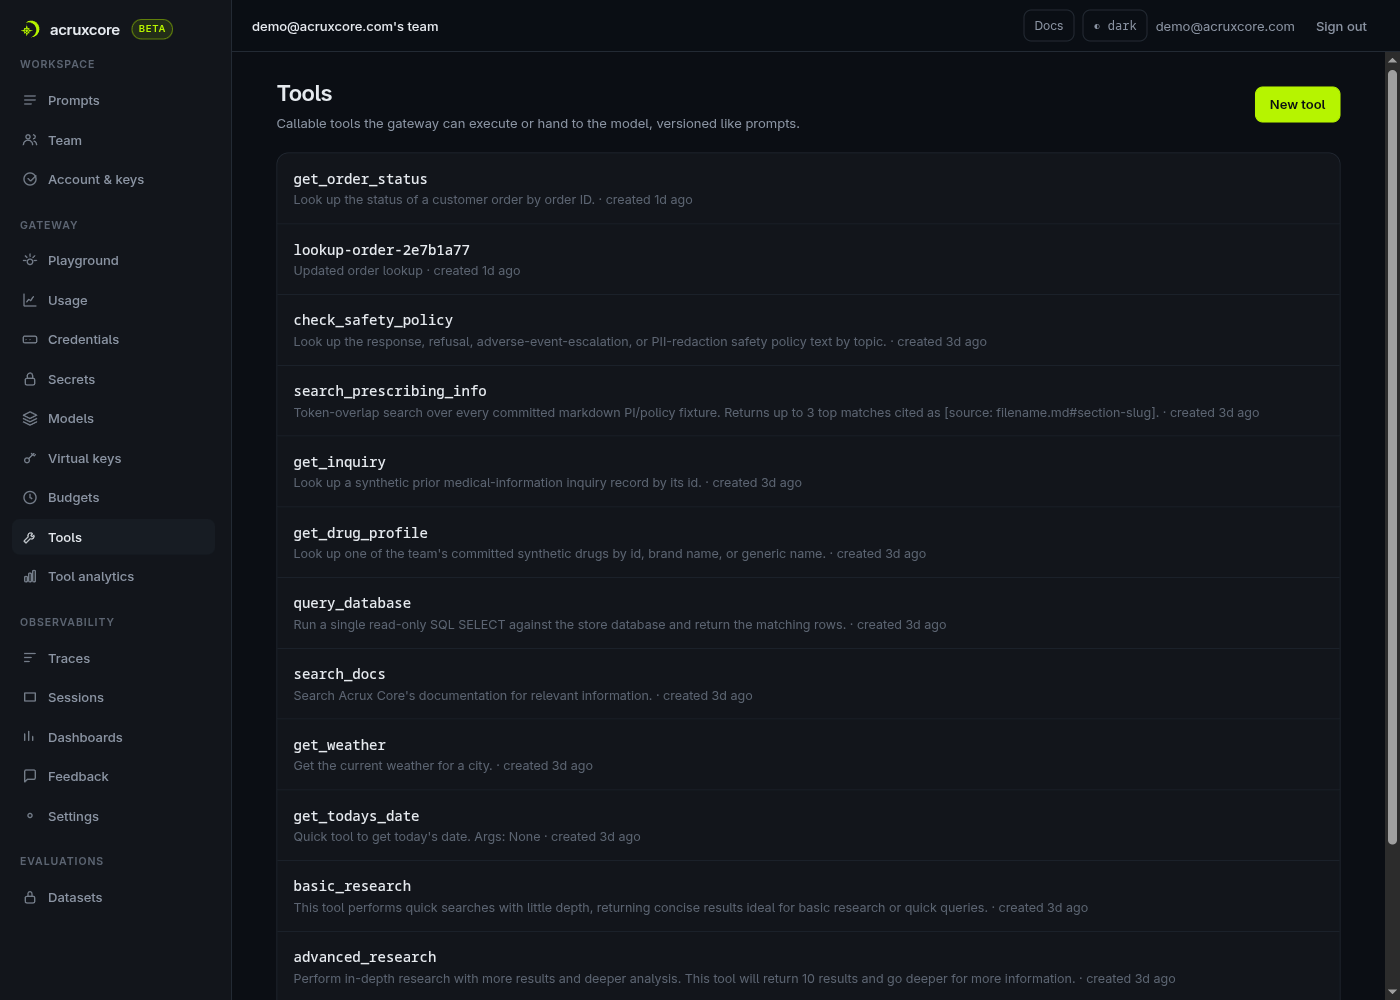Image resolution: width=1400 pixels, height=1000 pixels.
Task: Open the Models page
Action: (x=113, y=418)
